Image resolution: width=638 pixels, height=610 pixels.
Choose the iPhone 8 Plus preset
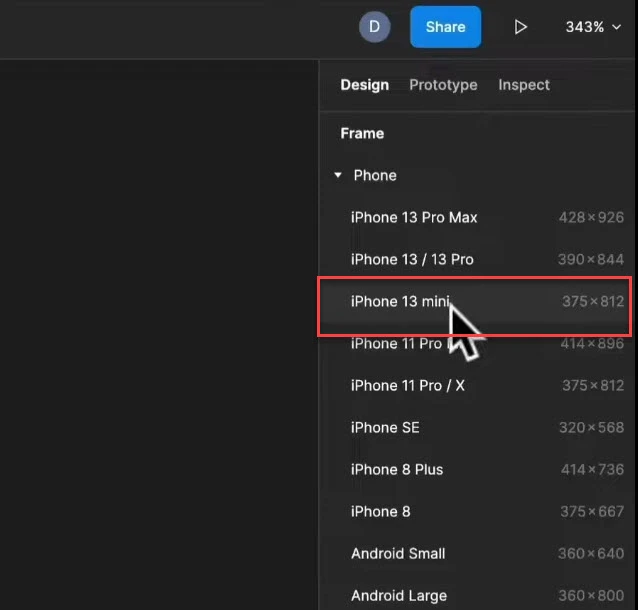point(476,469)
